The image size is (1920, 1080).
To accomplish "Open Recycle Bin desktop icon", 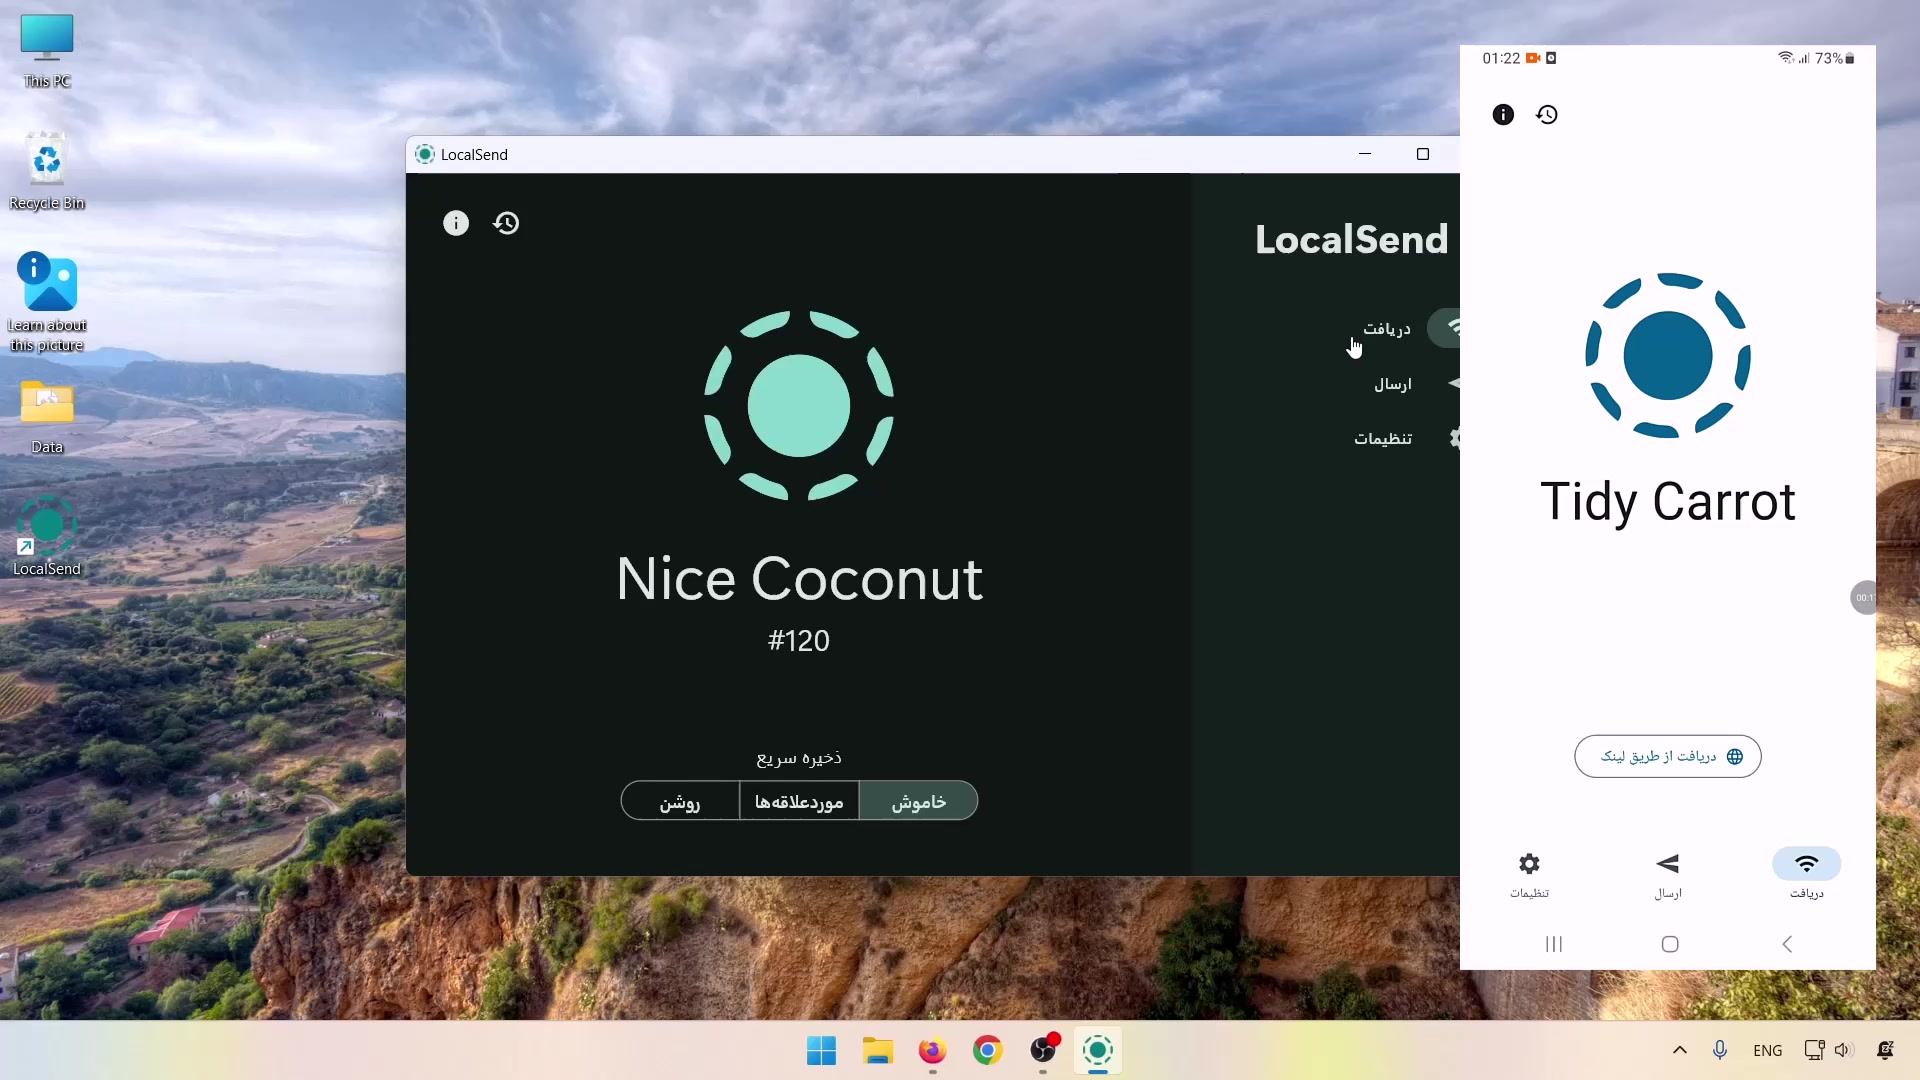I will (x=47, y=171).
